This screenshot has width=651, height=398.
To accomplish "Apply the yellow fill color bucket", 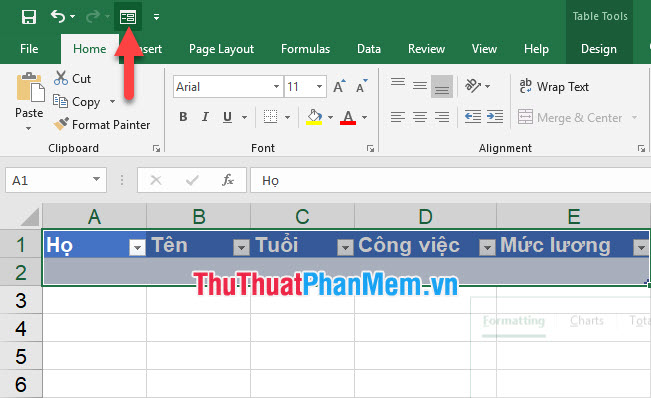I will pos(314,117).
